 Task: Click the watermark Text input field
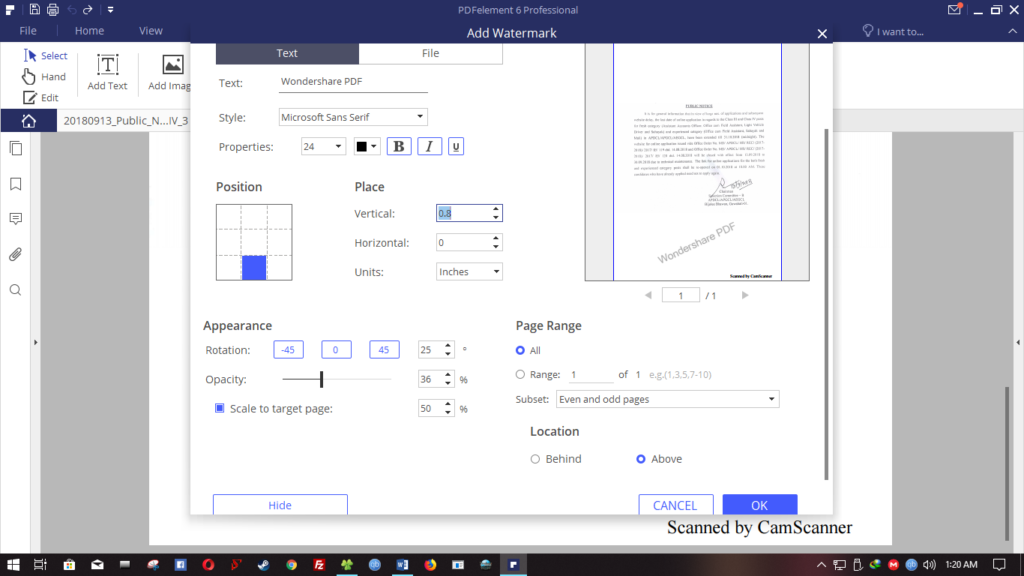tap(353, 82)
